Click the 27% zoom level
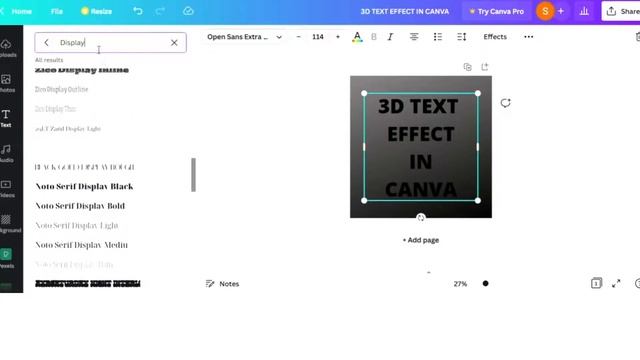 pyautogui.click(x=460, y=284)
